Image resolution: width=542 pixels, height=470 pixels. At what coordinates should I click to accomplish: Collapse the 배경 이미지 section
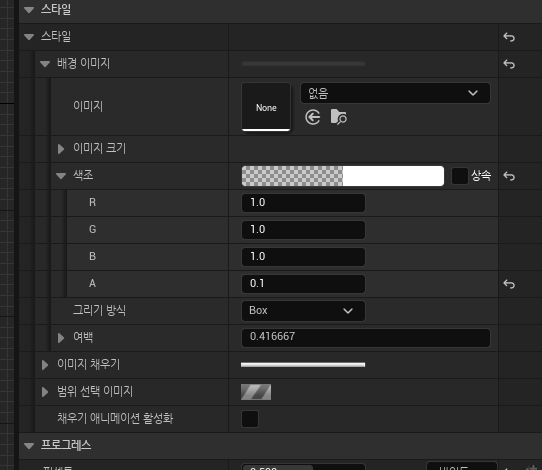point(45,64)
